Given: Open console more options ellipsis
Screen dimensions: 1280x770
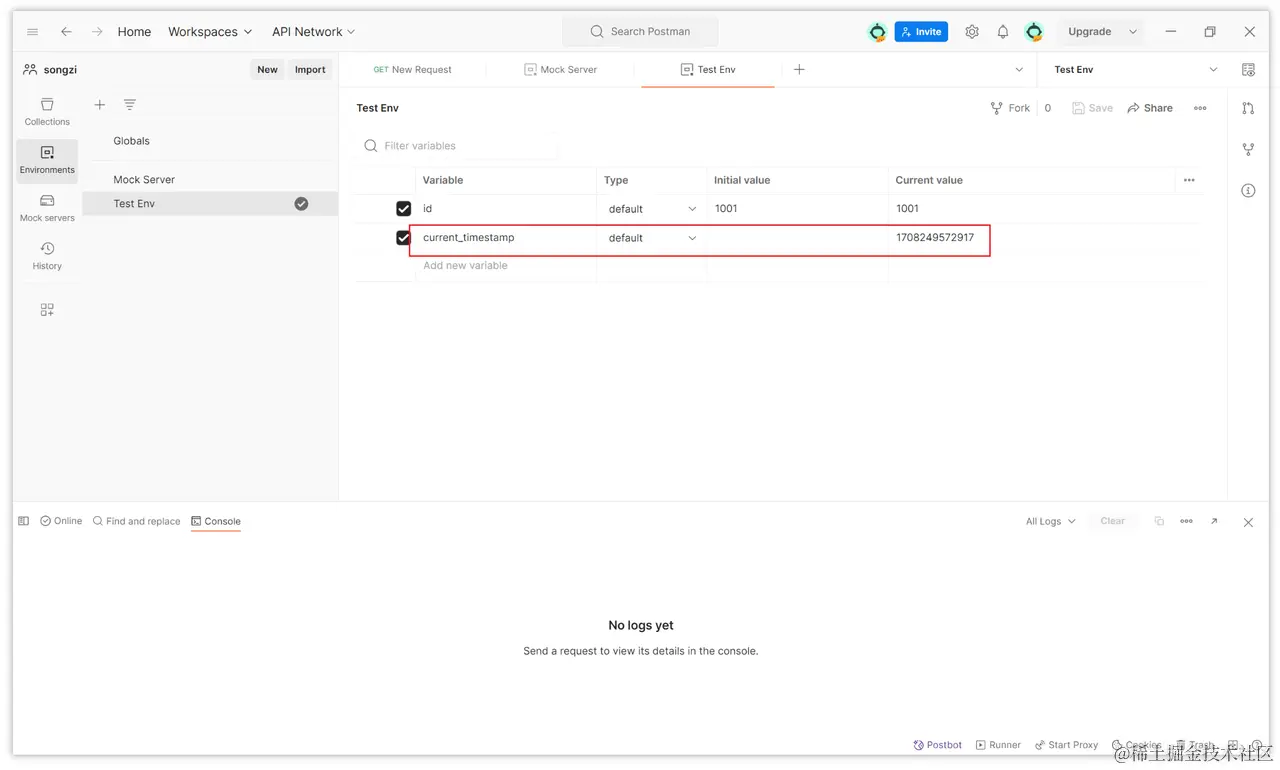Looking at the screenshot, I should click(x=1186, y=521).
